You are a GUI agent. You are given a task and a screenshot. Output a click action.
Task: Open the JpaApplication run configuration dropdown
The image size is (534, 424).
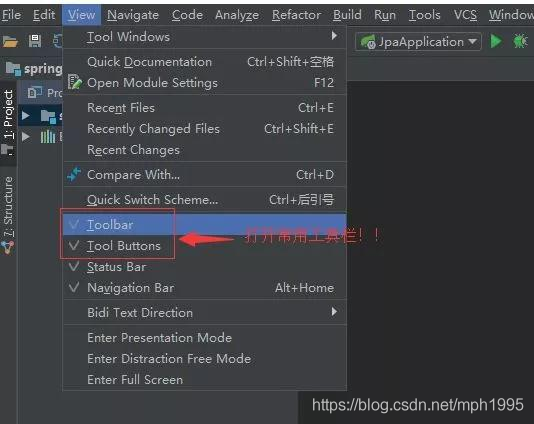click(418, 42)
